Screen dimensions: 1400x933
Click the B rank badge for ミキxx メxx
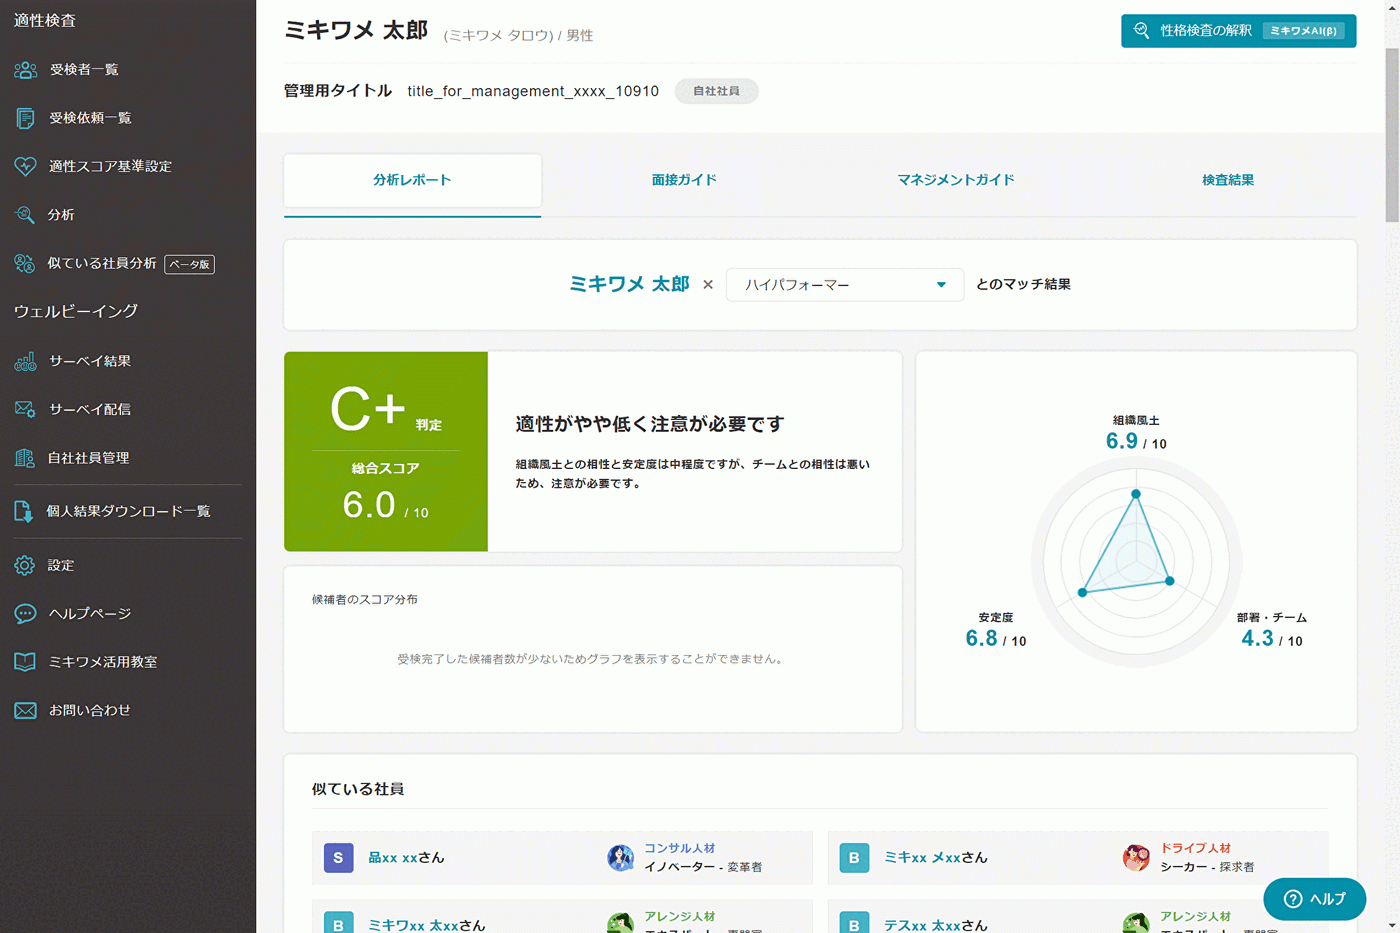854,858
